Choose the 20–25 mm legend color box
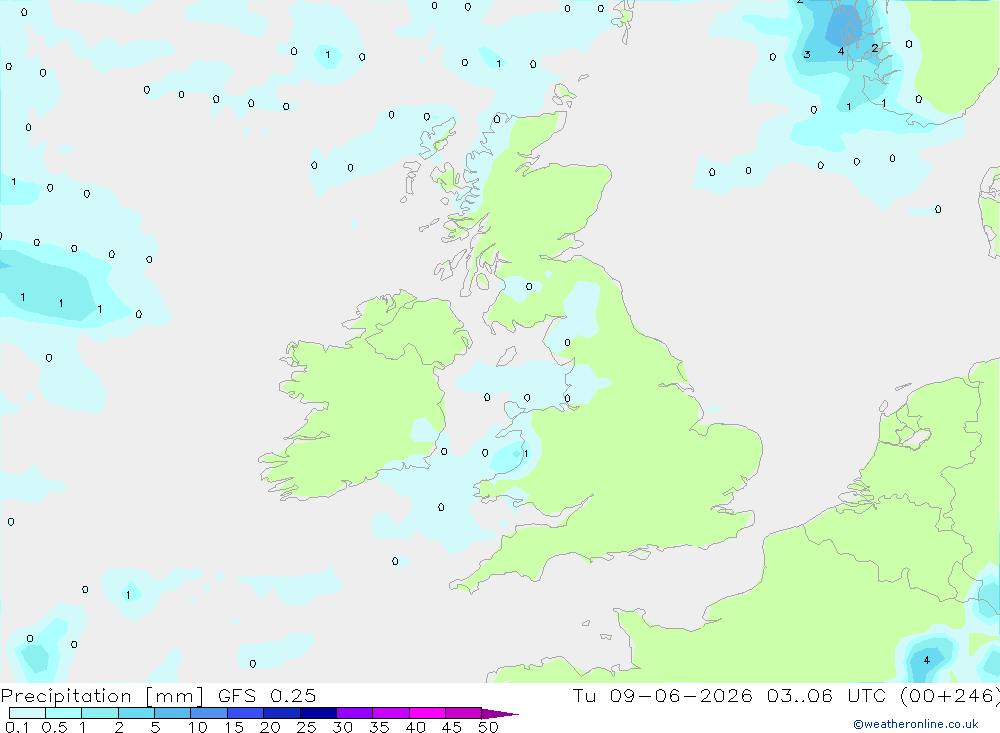The height and width of the screenshot is (733, 1000). point(282,713)
